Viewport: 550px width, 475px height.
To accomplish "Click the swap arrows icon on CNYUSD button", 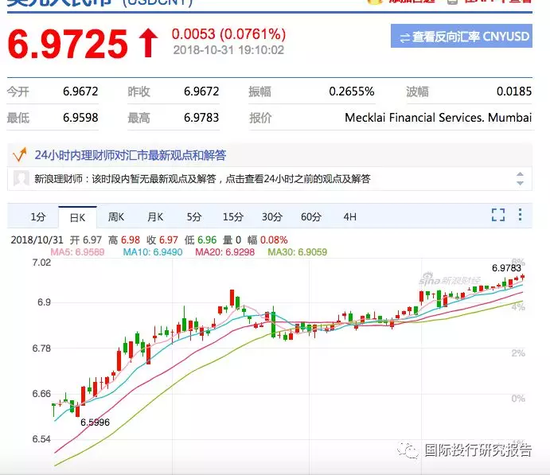I will pos(404,38).
